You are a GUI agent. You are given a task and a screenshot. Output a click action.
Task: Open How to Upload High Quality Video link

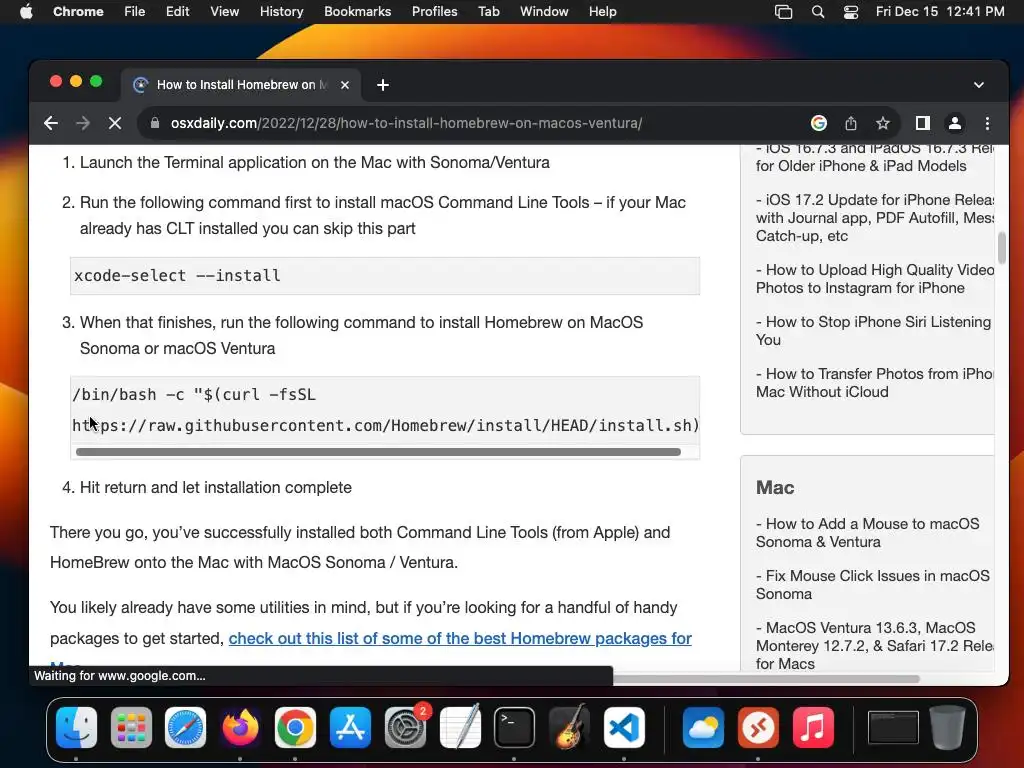[x=875, y=279]
